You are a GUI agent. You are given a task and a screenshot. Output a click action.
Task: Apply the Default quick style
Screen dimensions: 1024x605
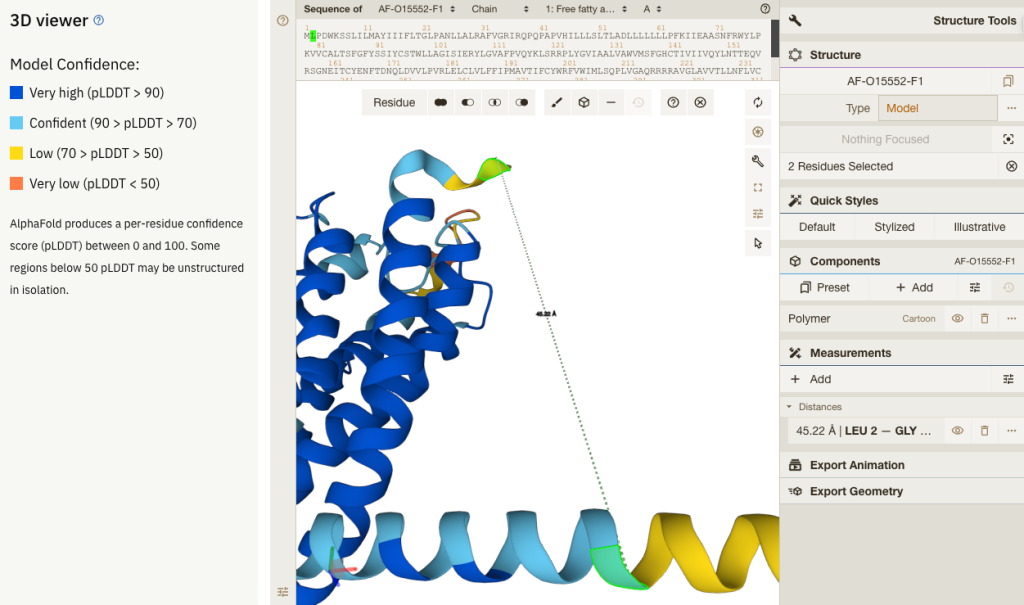coord(817,227)
